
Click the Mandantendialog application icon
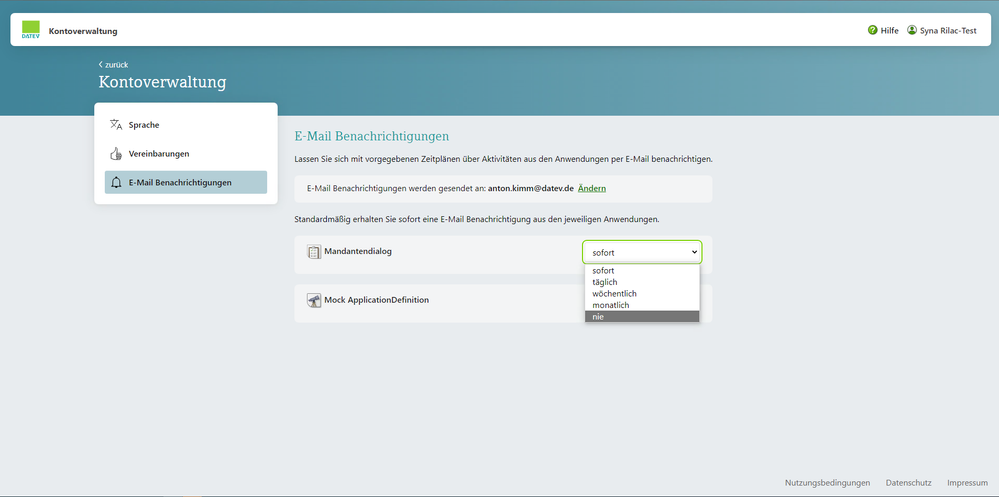313,252
